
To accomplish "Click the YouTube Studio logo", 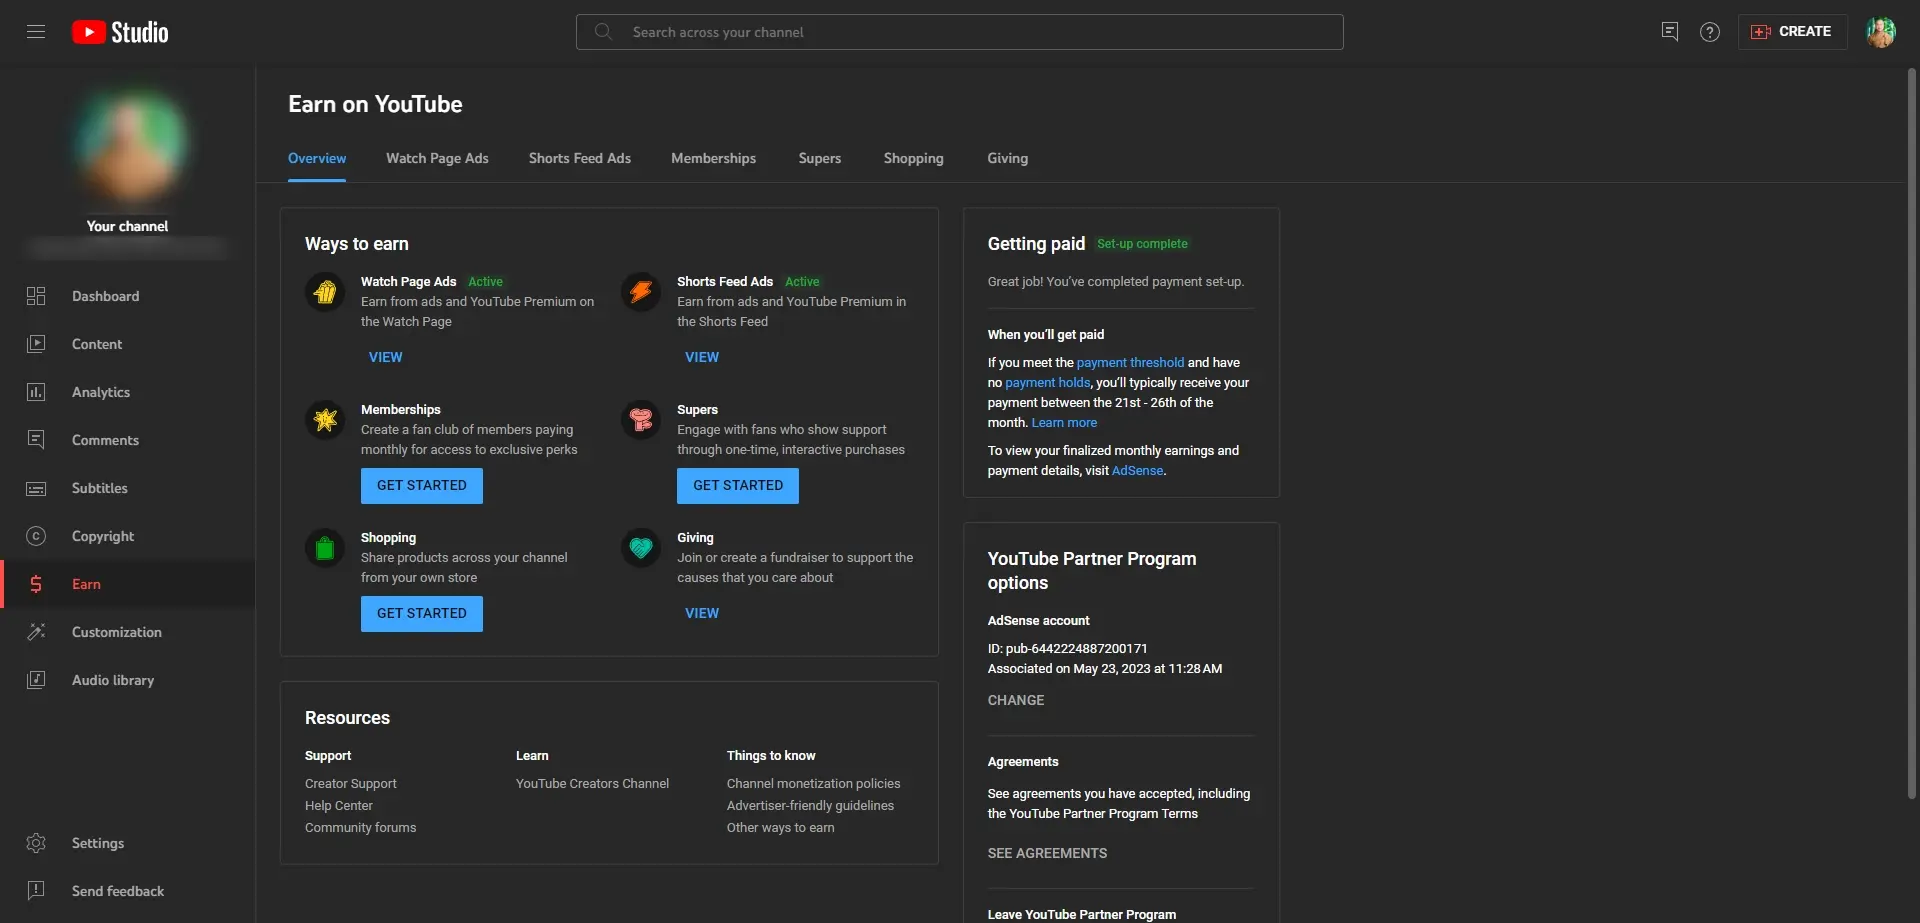I will coord(120,32).
